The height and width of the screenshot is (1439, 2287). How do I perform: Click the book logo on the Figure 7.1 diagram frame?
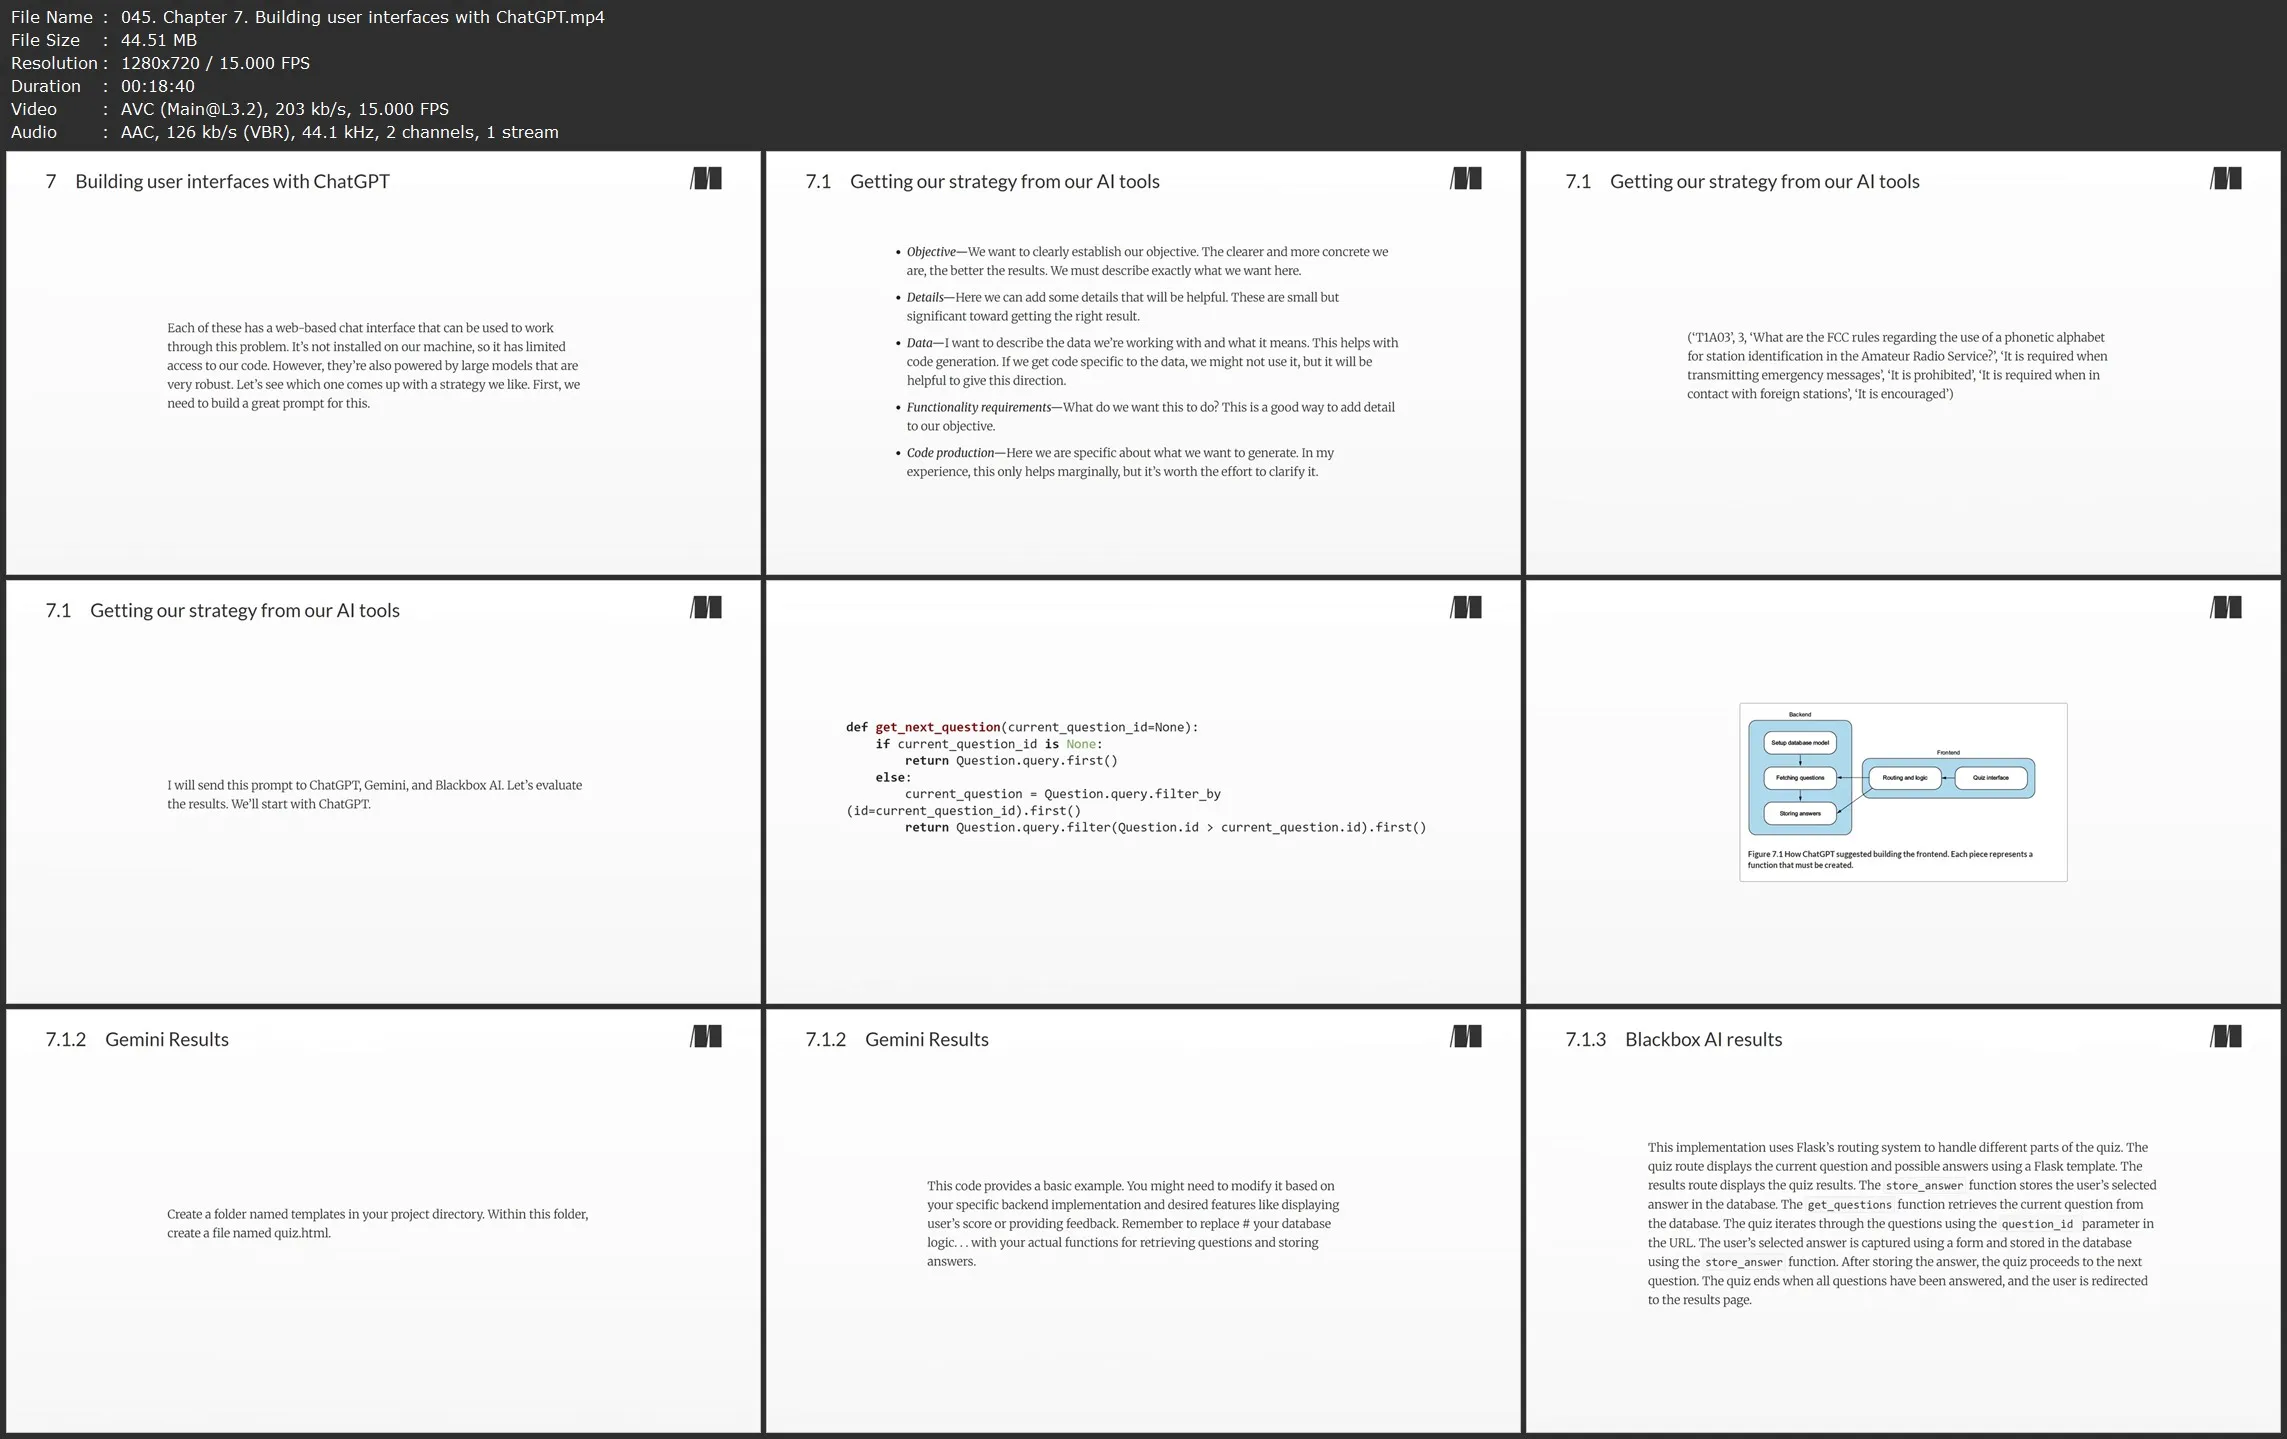pos(2226,608)
